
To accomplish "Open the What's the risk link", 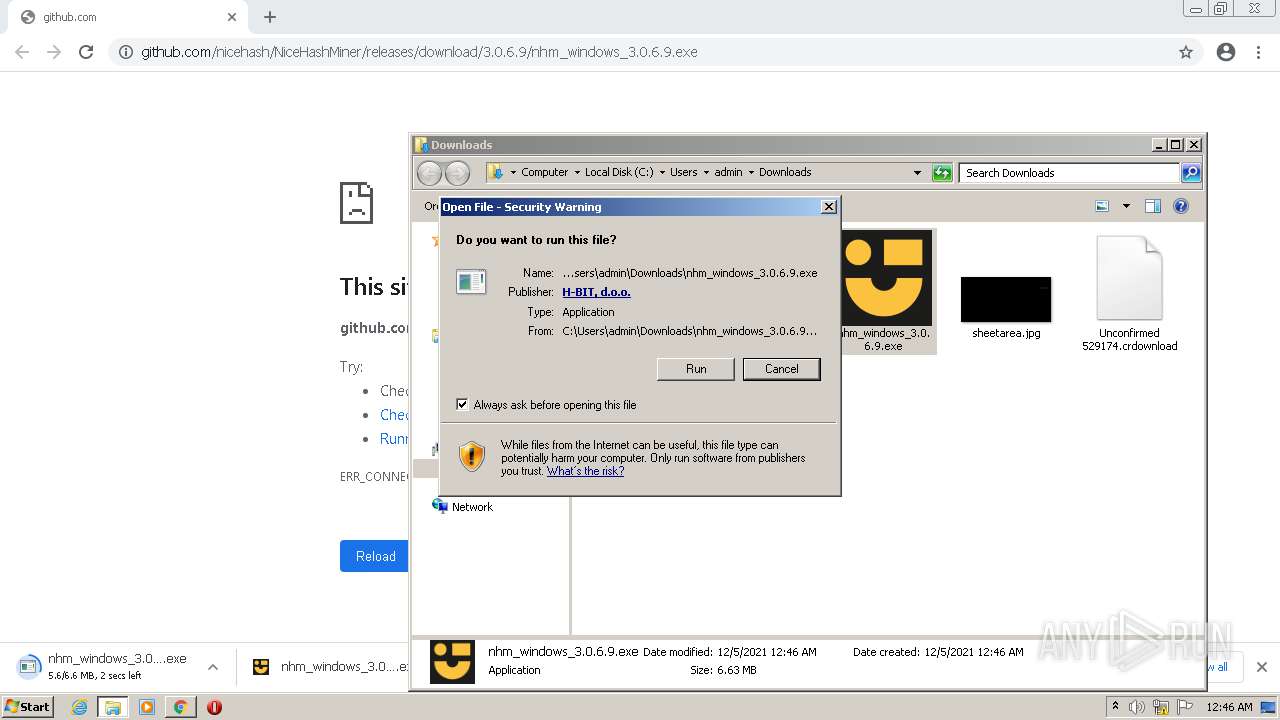I will pos(585,471).
